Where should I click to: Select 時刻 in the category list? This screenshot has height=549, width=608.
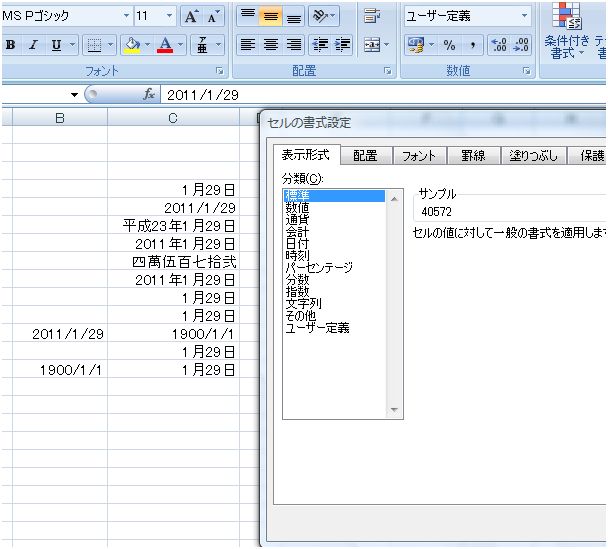point(334,256)
